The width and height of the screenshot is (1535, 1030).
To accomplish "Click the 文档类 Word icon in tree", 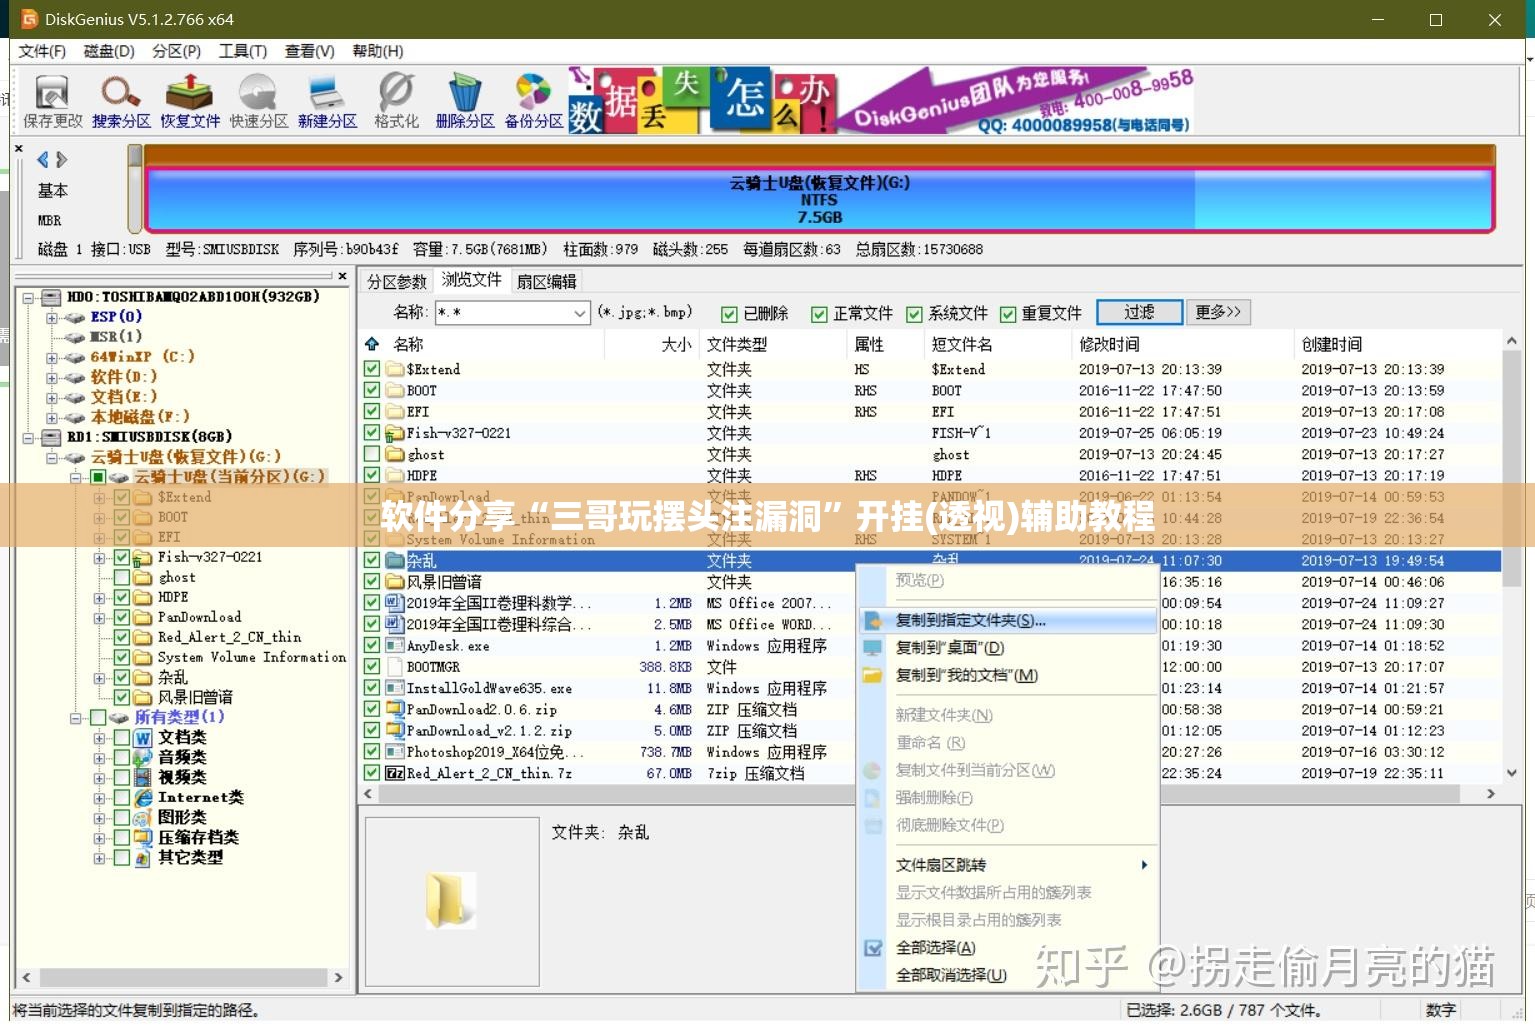I will click(143, 738).
